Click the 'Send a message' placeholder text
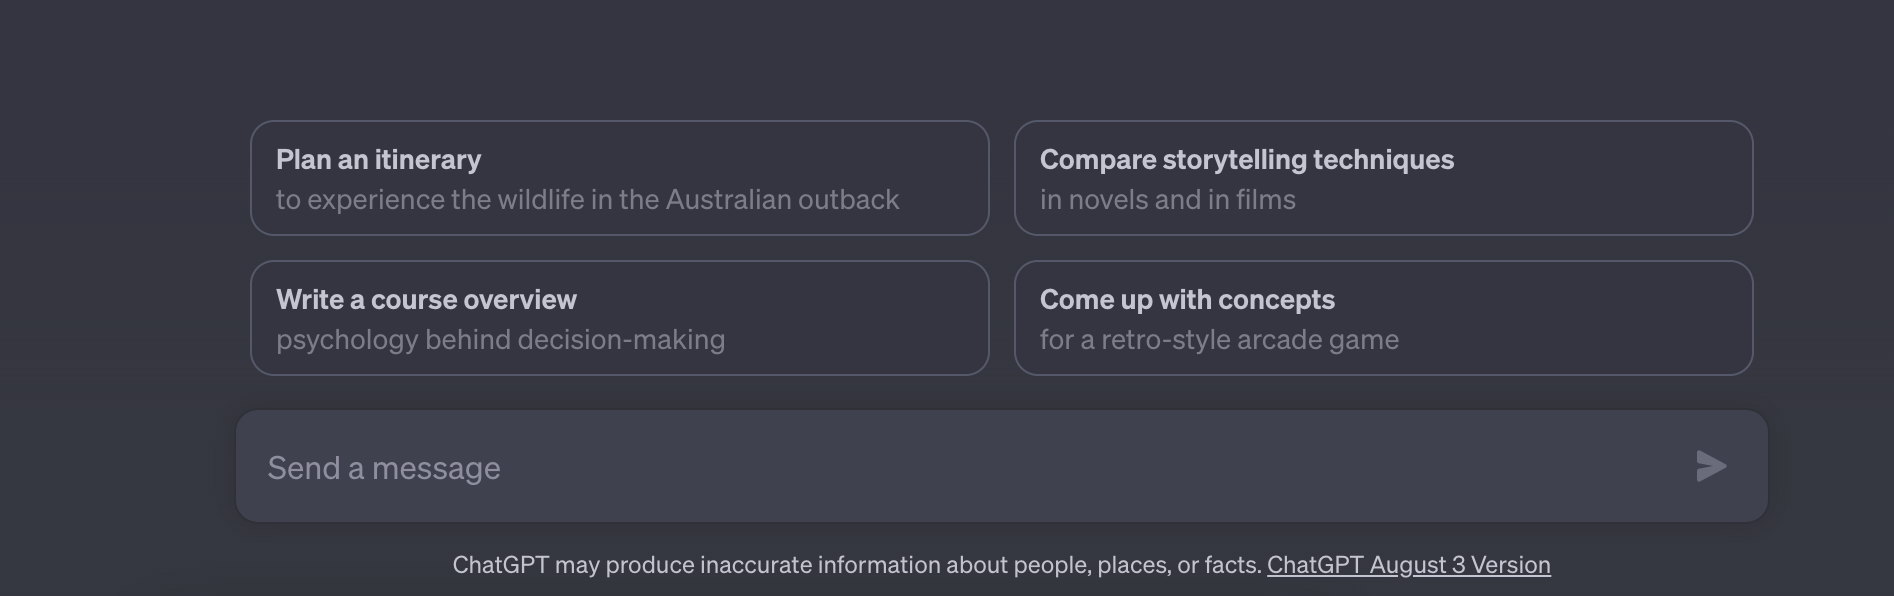Screen dimensions: 1894x596 point(384,468)
